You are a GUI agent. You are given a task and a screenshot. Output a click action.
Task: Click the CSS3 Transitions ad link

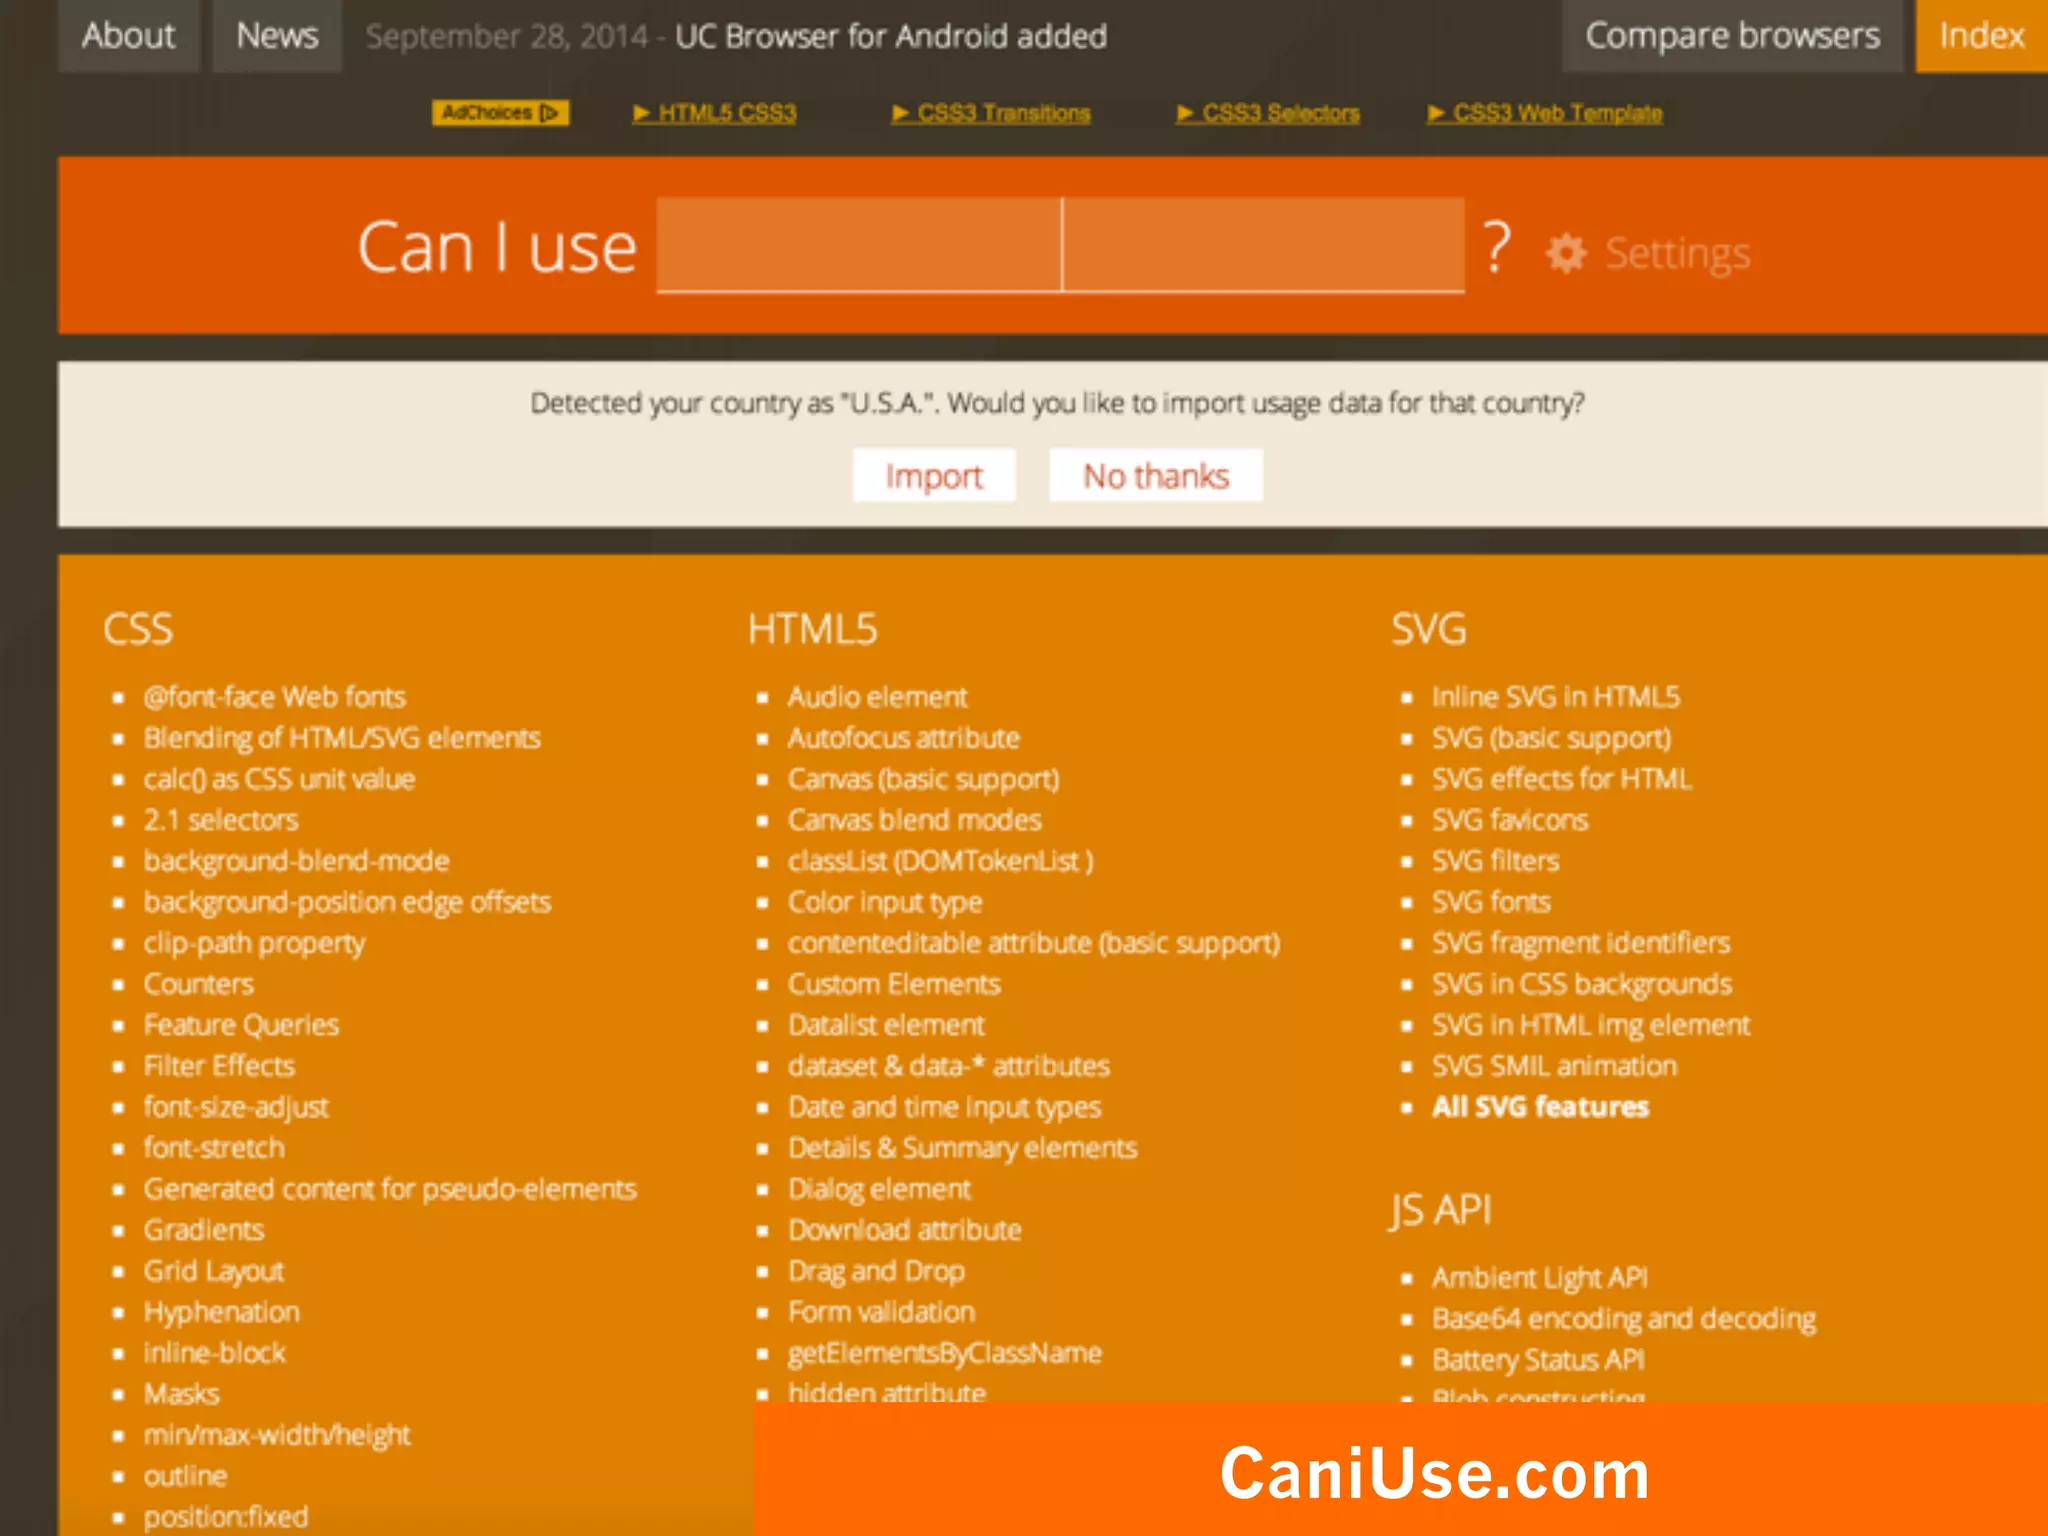[x=991, y=113]
